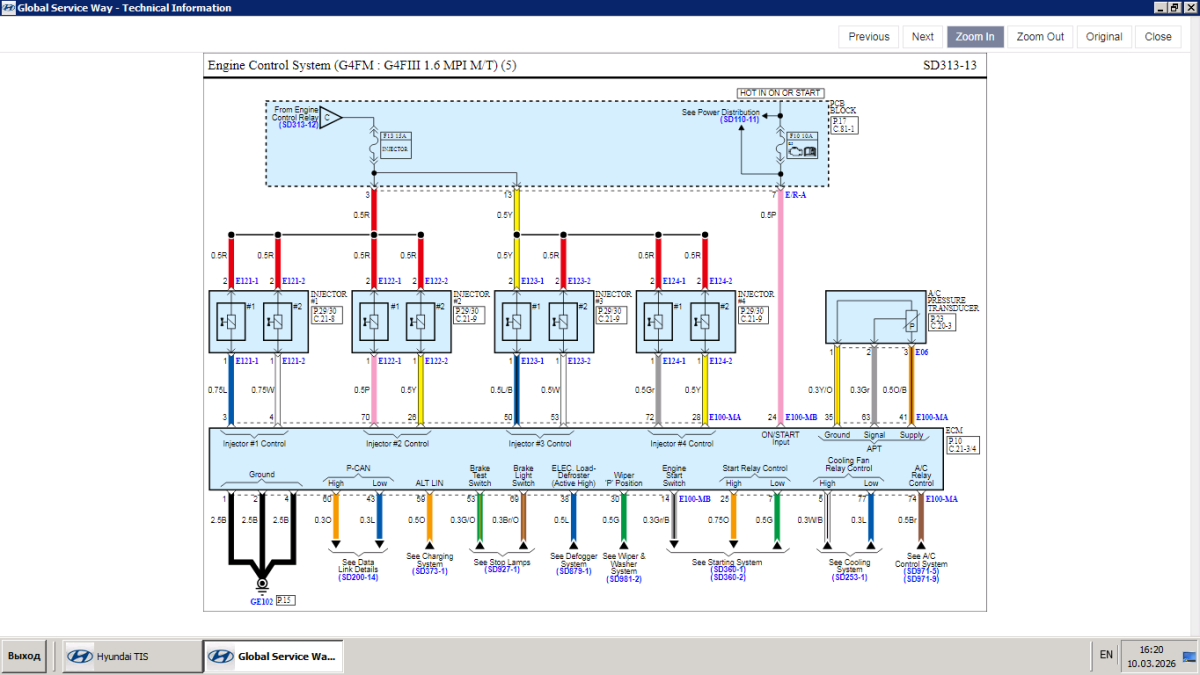Open the EN language indicator in tray

[x=1106, y=655]
